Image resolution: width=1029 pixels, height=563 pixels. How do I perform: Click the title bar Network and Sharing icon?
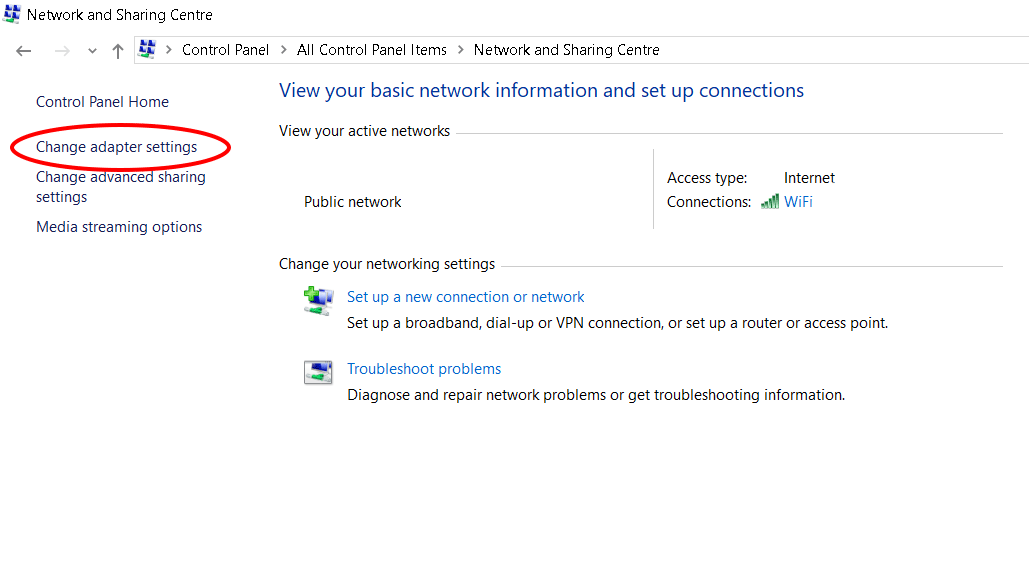pyautogui.click(x=12, y=13)
